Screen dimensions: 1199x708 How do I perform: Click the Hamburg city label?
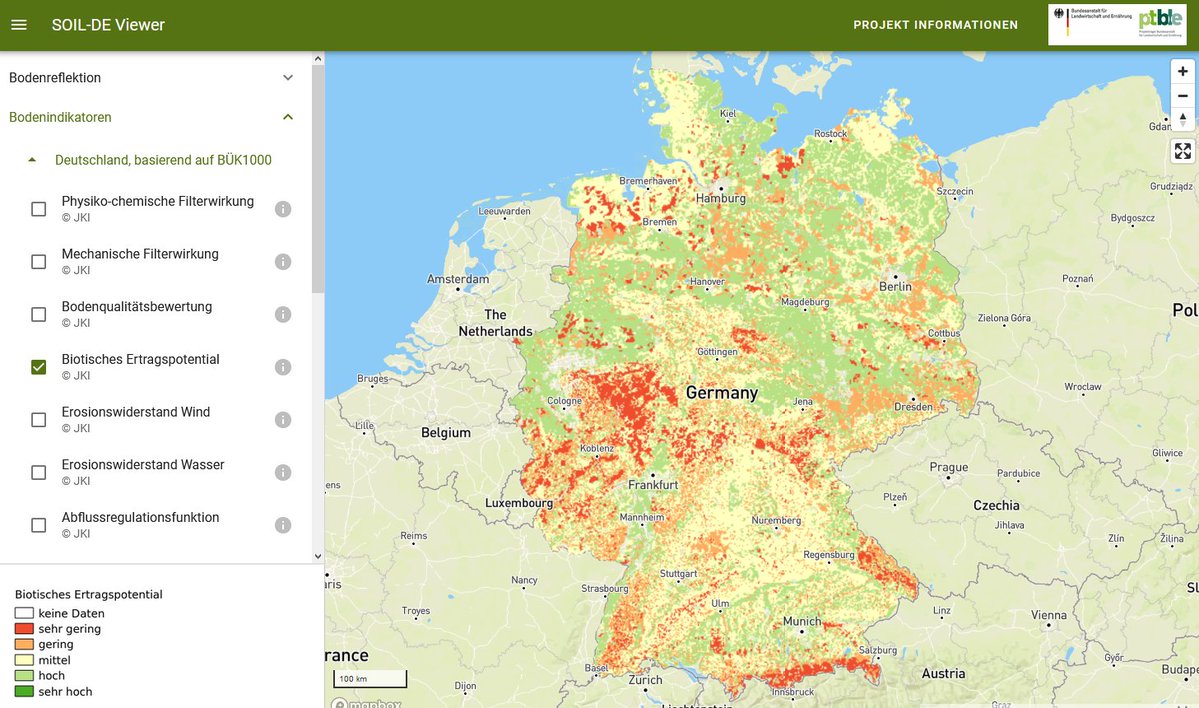click(720, 198)
